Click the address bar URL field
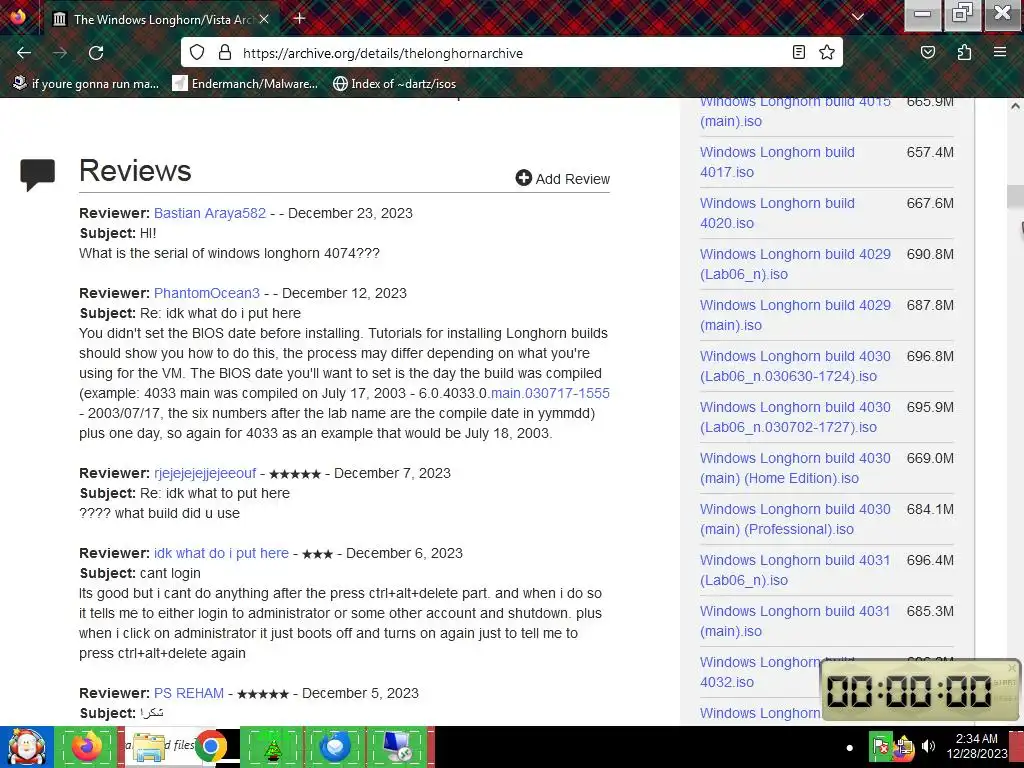The image size is (1024, 768). [x=513, y=53]
